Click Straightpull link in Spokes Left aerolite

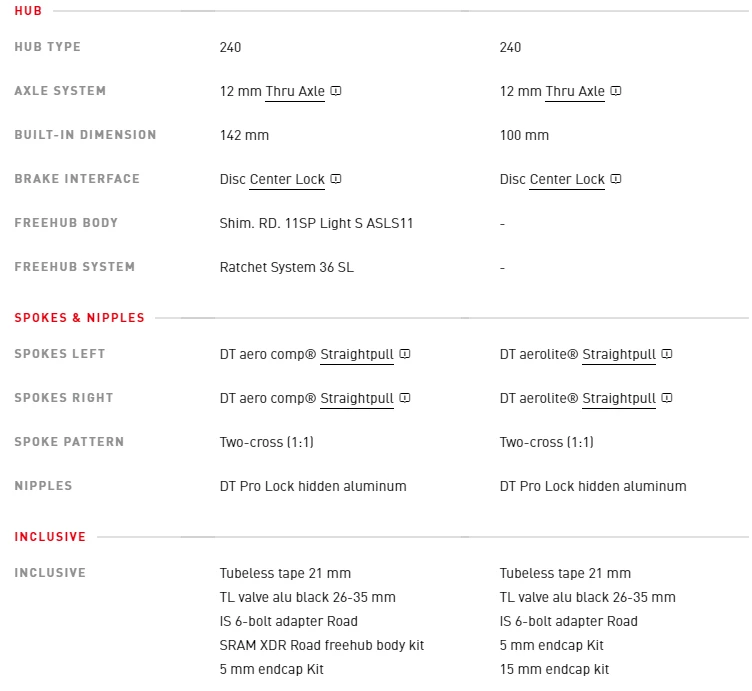619,354
